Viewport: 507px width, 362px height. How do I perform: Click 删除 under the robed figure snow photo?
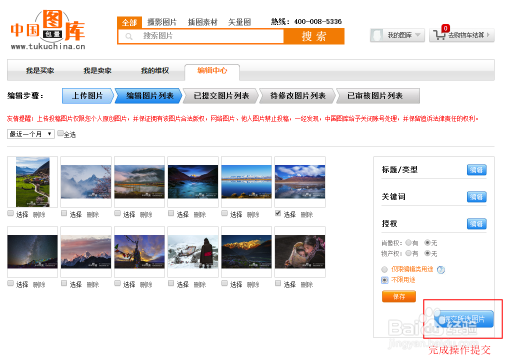pyautogui.click(x=200, y=285)
